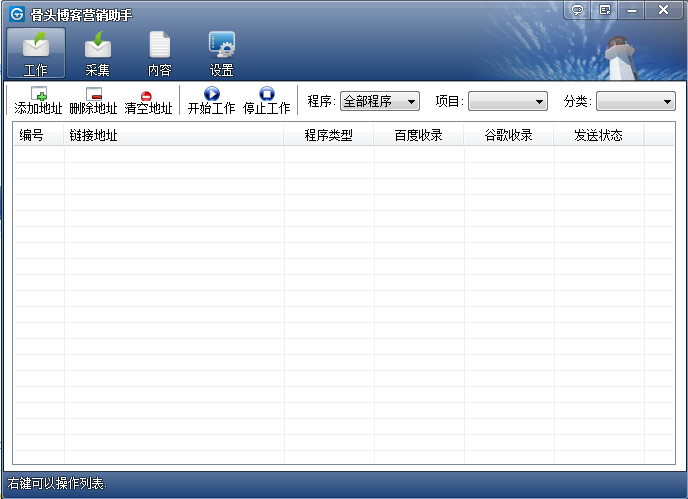Screen dimensions: 688x499
Task: Open the 项目 project dropdown
Action: [x=508, y=101]
